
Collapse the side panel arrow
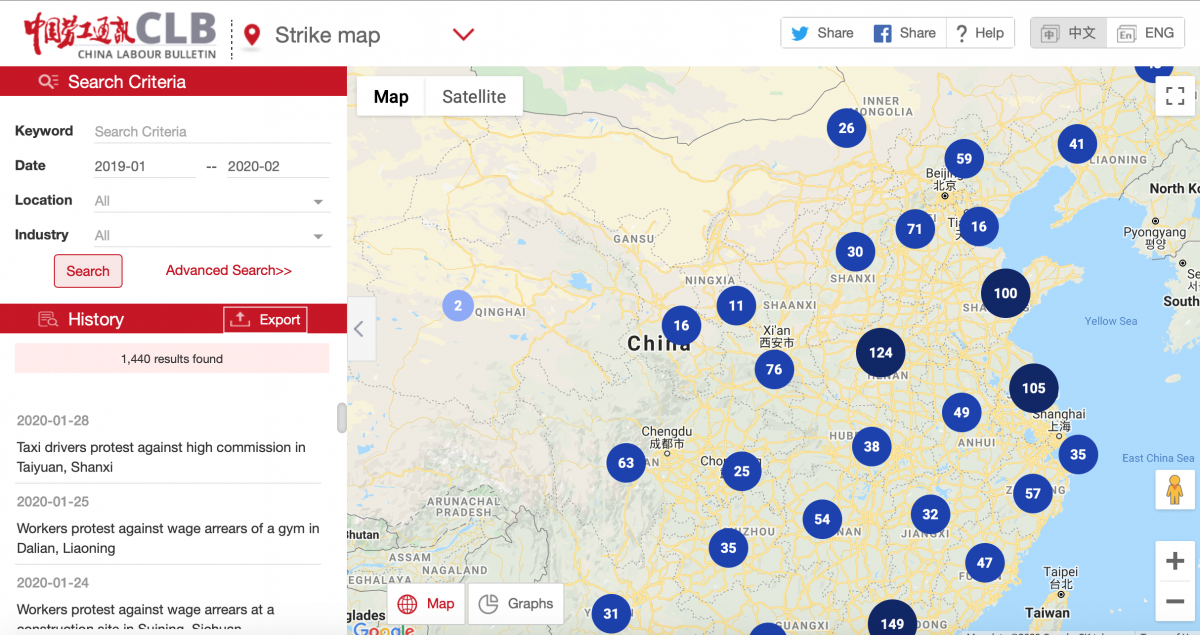pos(361,329)
